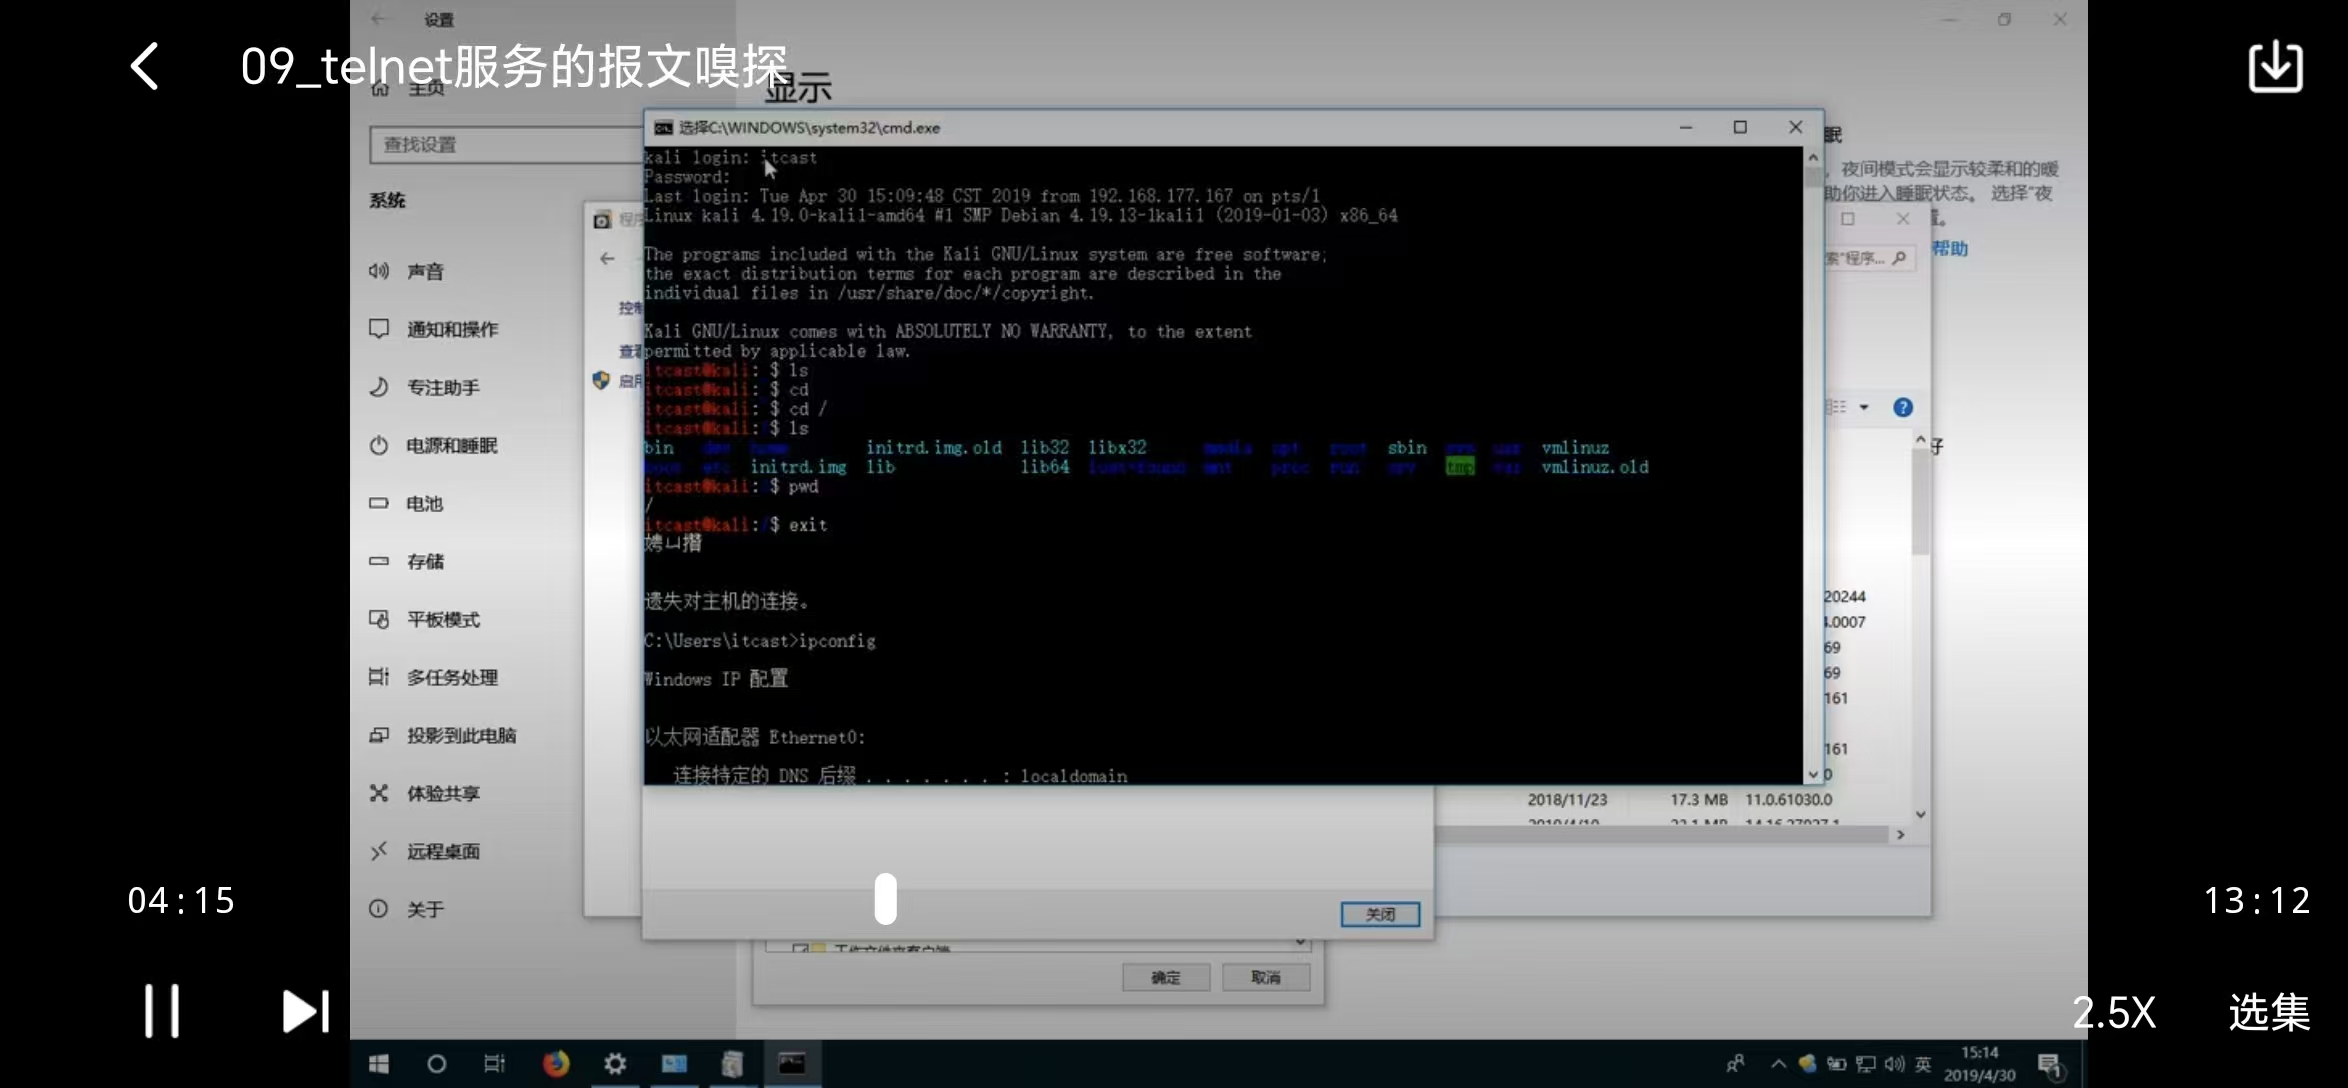Open Cortana search circle on taskbar
This screenshot has height=1088, width=2348.
[436, 1064]
